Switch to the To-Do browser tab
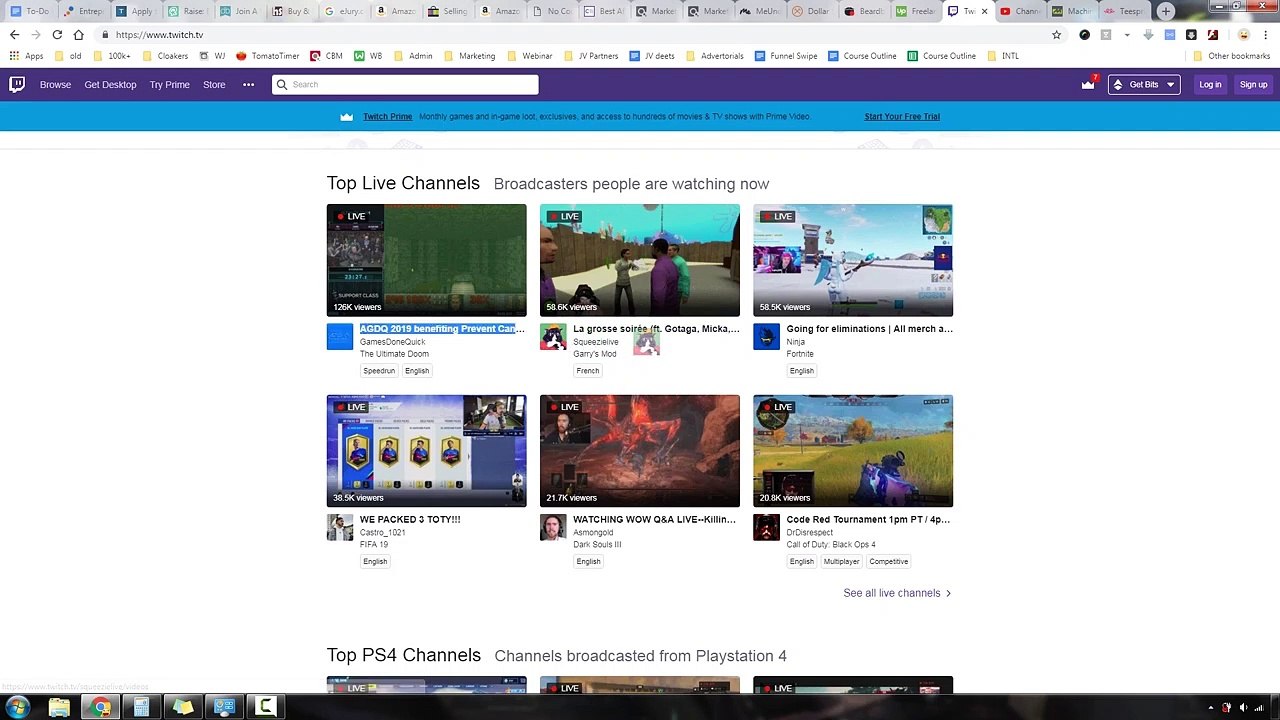 [30, 11]
